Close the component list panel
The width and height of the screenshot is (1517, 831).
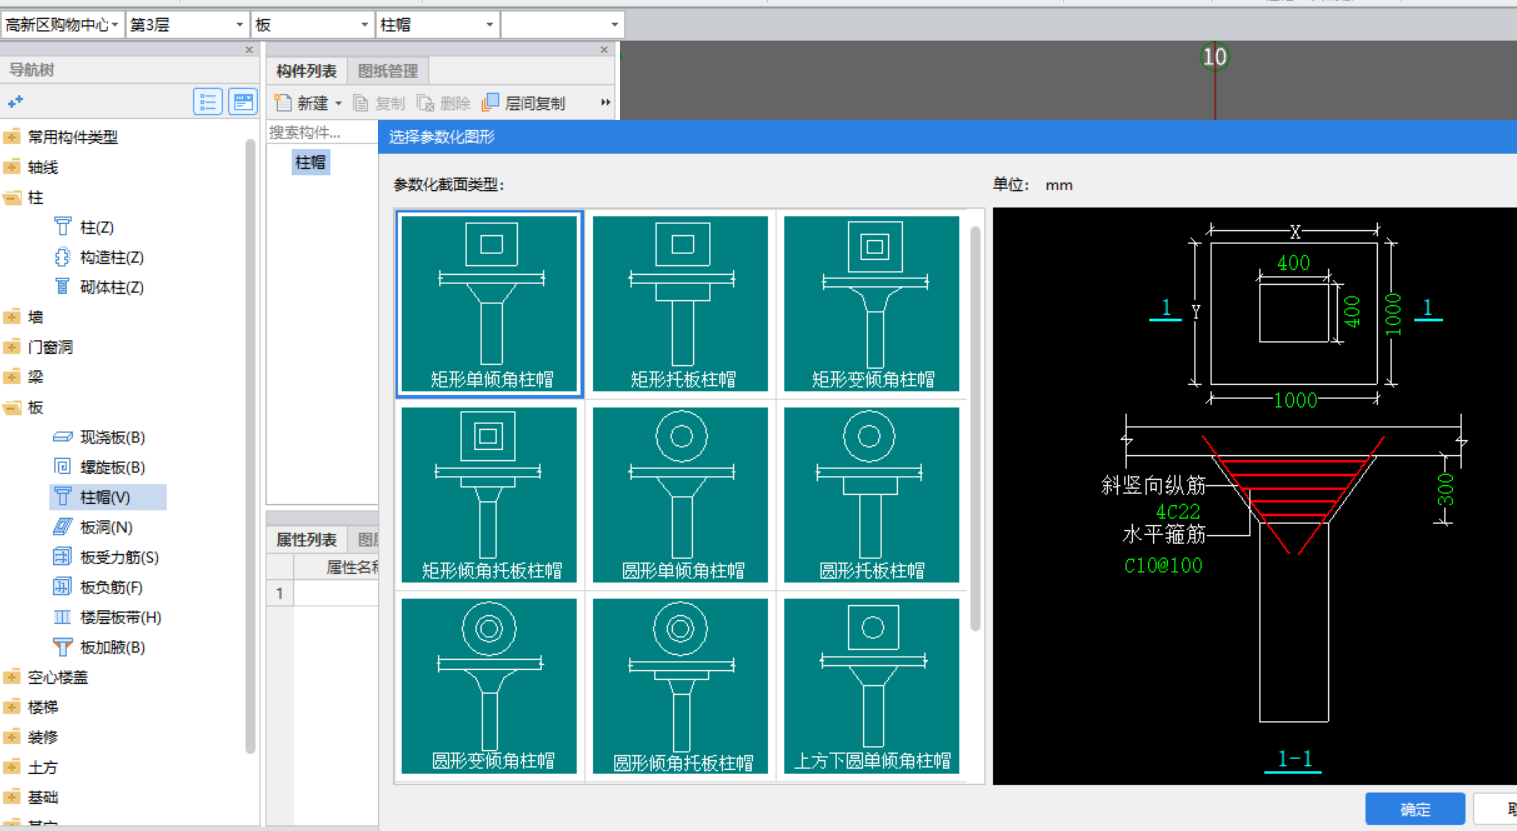(x=604, y=49)
